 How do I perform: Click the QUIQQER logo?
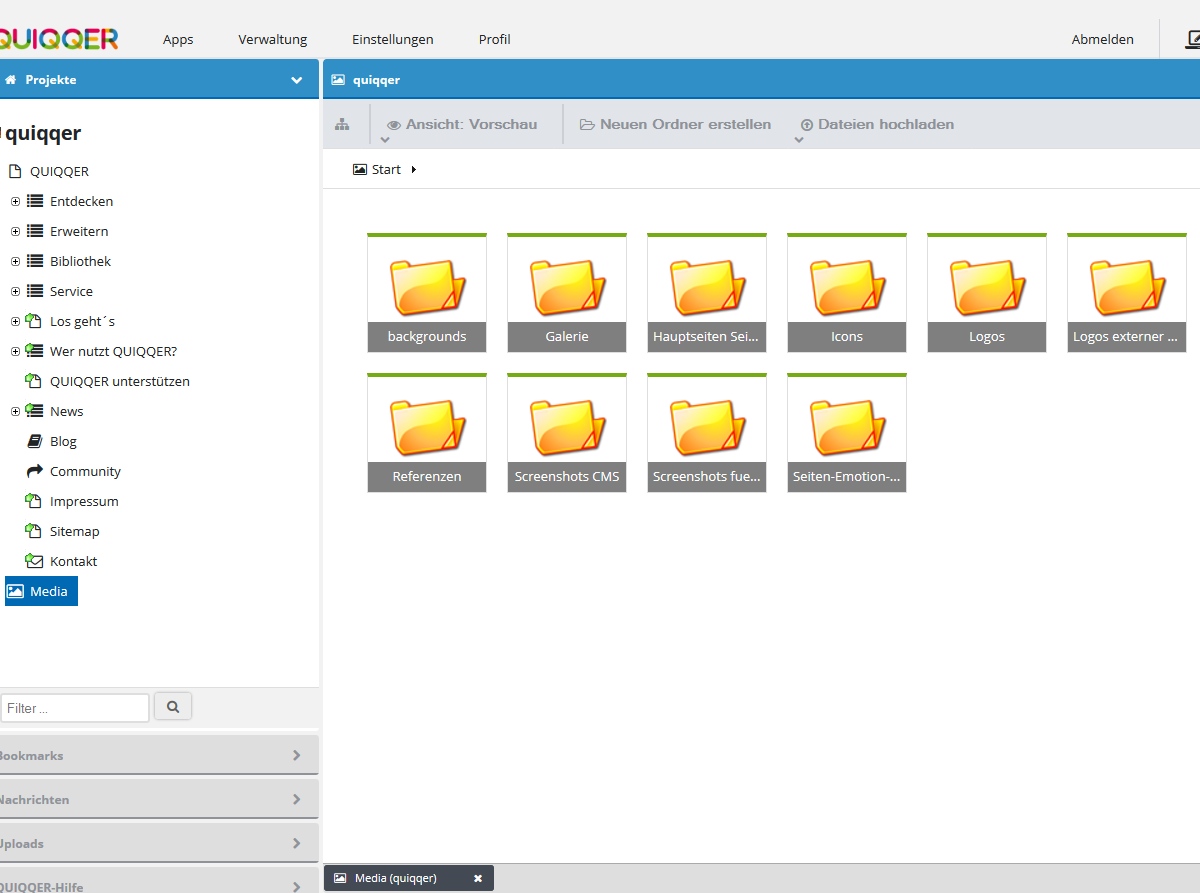(x=58, y=39)
